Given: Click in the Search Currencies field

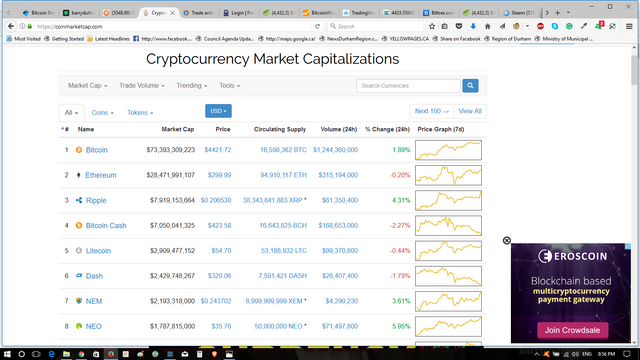Looking at the screenshot, I should point(408,86).
